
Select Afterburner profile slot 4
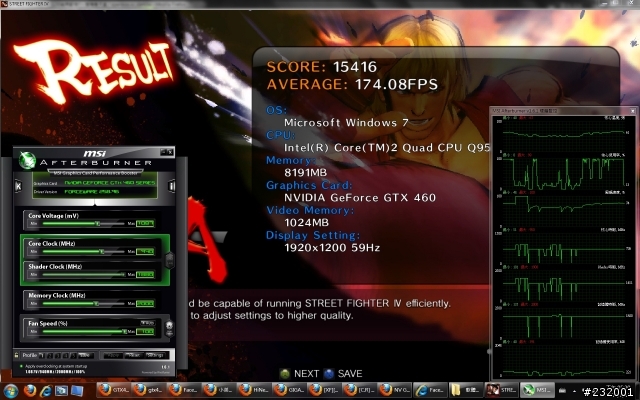coord(65,356)
